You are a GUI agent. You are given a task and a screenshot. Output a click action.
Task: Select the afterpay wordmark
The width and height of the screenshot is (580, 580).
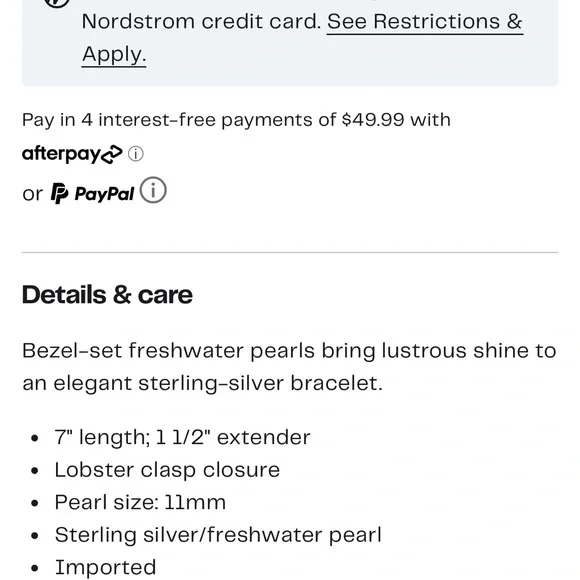tap(61, 154)
